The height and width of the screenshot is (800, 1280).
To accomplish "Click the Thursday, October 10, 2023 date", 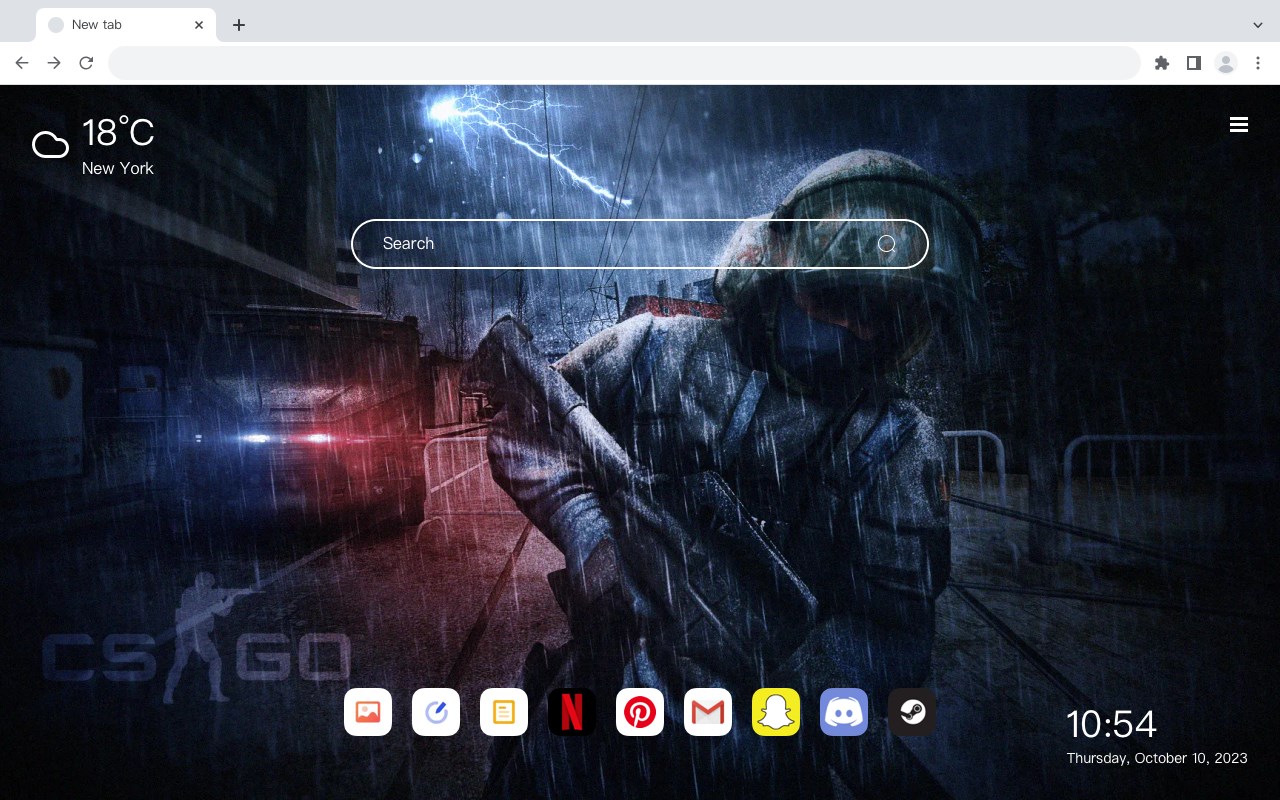I will point(1157,758).
